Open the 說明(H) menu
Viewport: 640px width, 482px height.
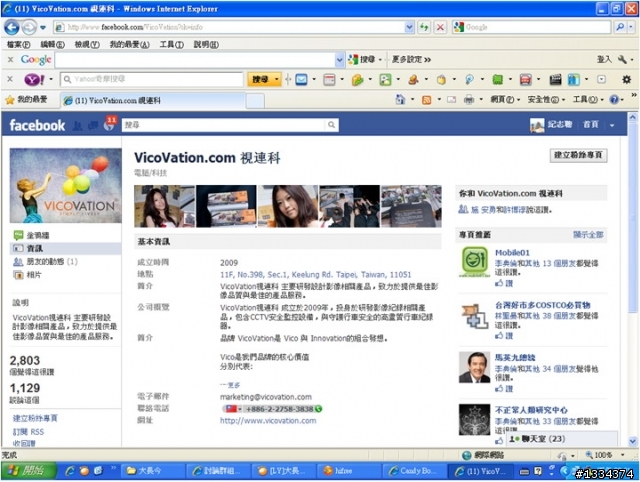tap(206, 44)
